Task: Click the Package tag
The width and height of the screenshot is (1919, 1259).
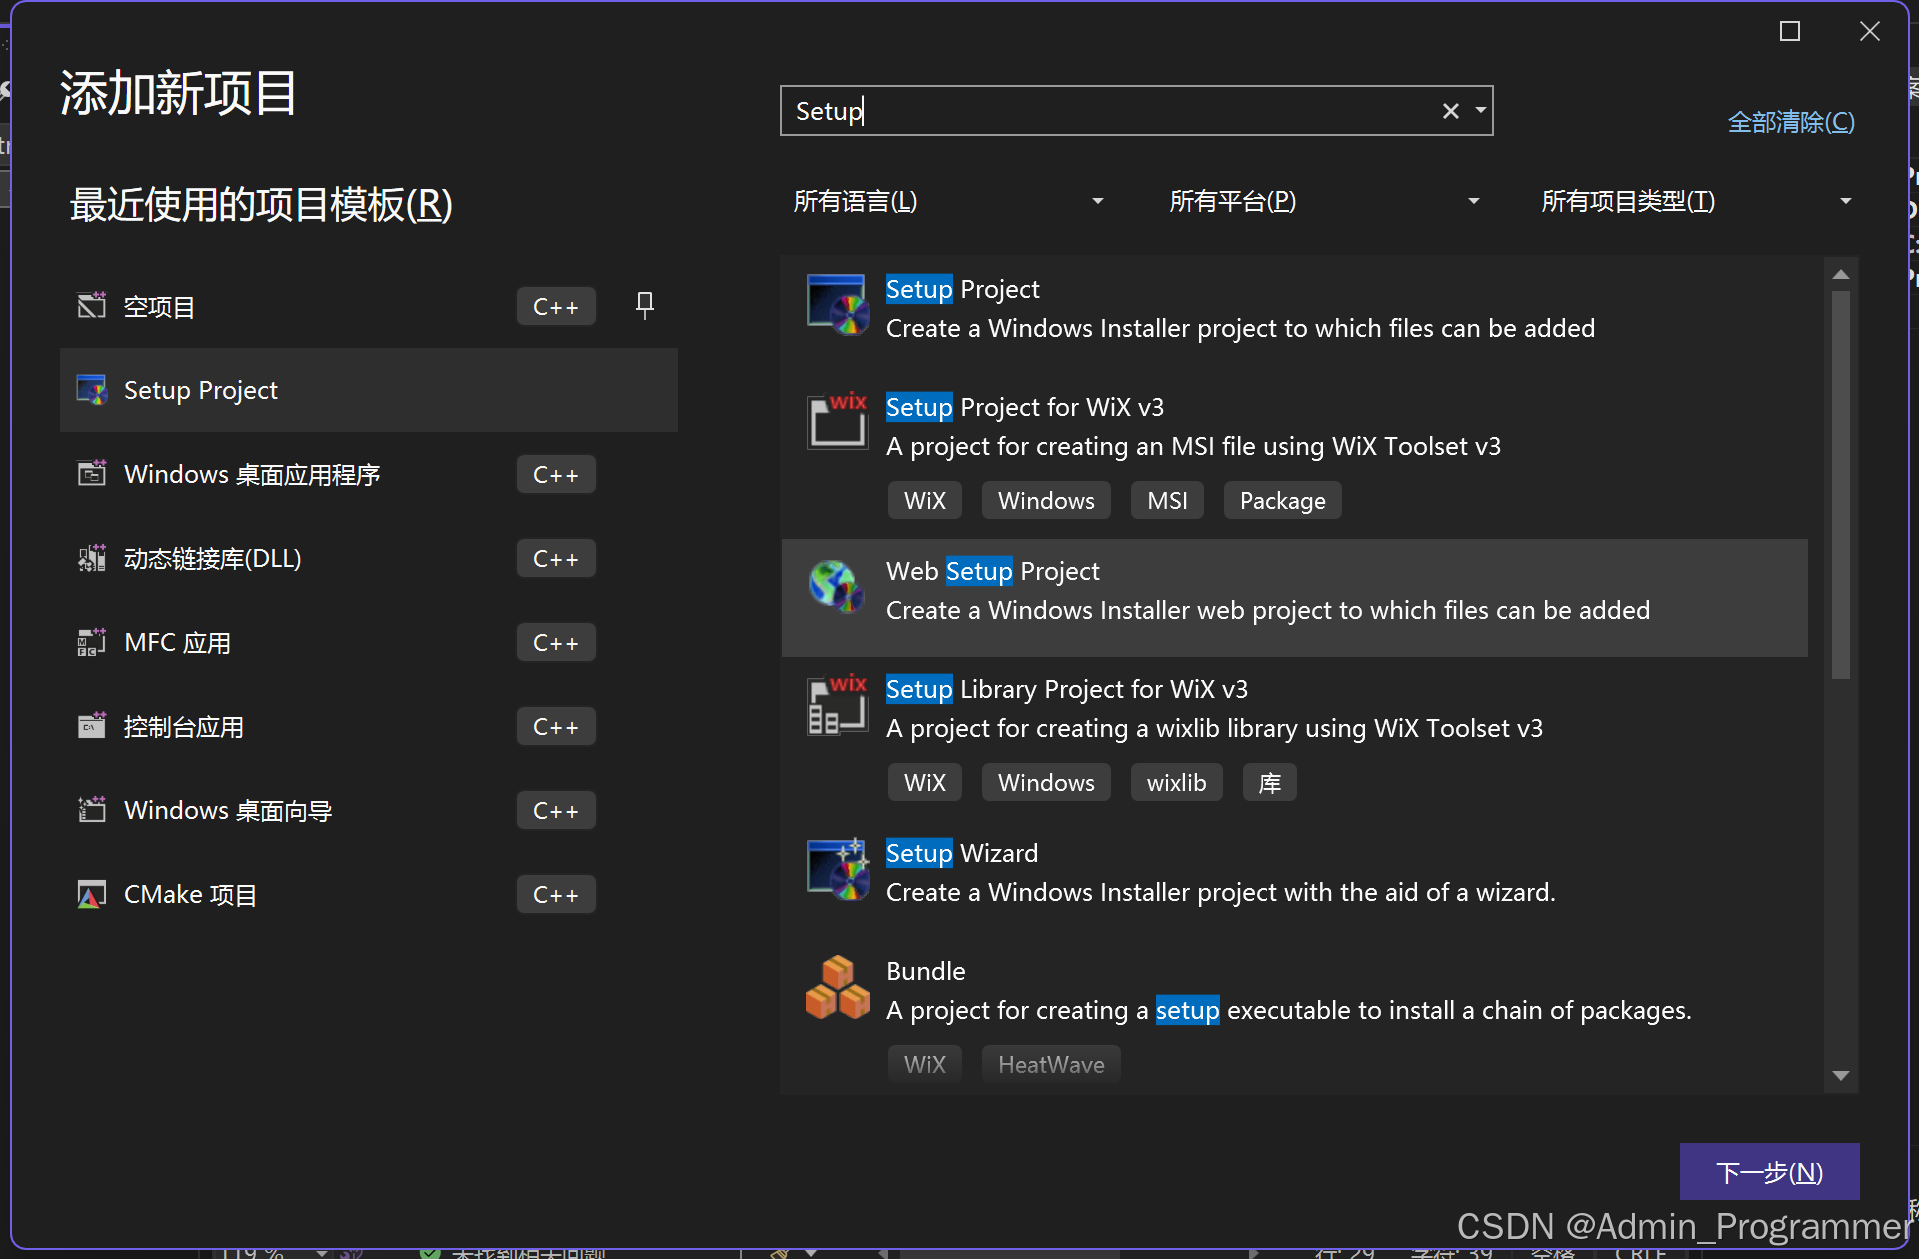Action: pos(1282,500)
